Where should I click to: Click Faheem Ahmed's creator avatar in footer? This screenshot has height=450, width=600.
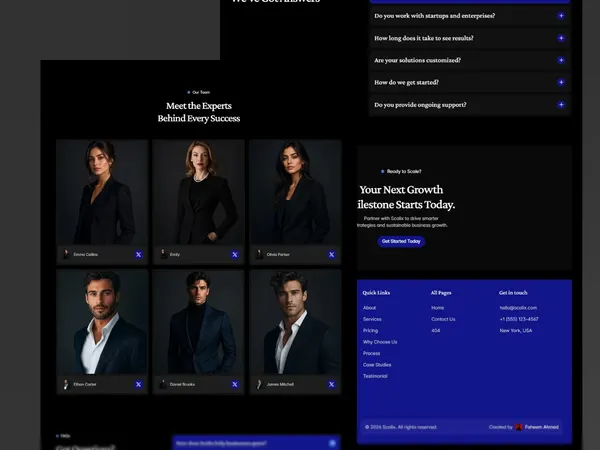click(x=519, y=427)
